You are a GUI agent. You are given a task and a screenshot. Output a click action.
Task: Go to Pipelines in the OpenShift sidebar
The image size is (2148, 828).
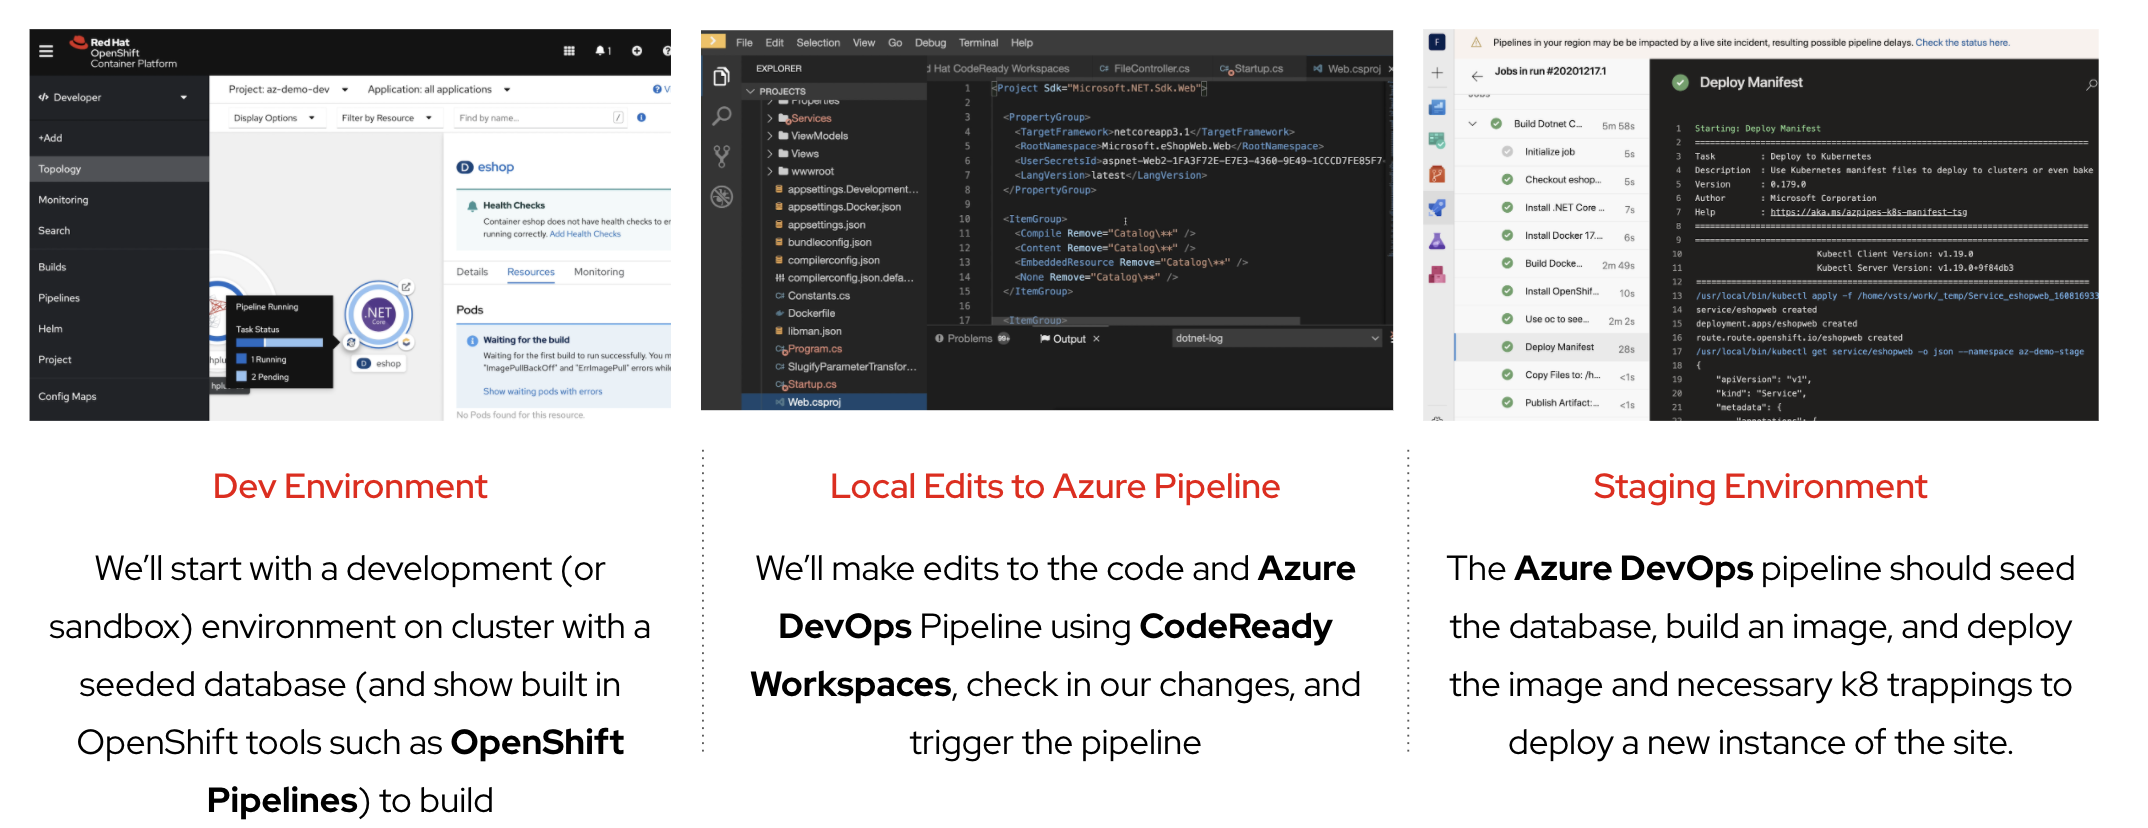coord(59,298)
